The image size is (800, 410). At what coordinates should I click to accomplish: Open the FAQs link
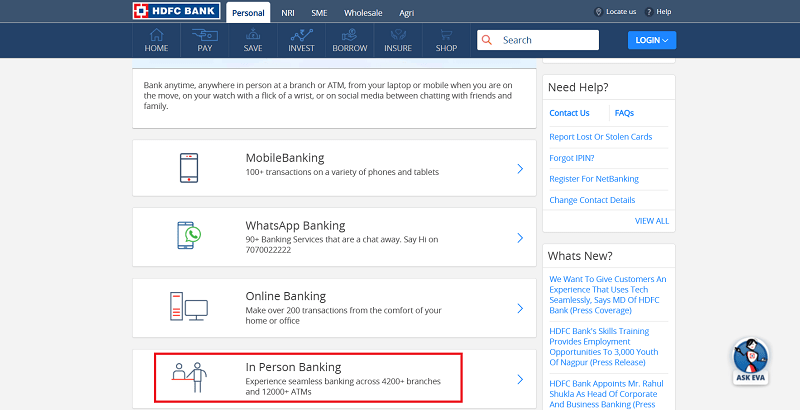pos(624,113)
